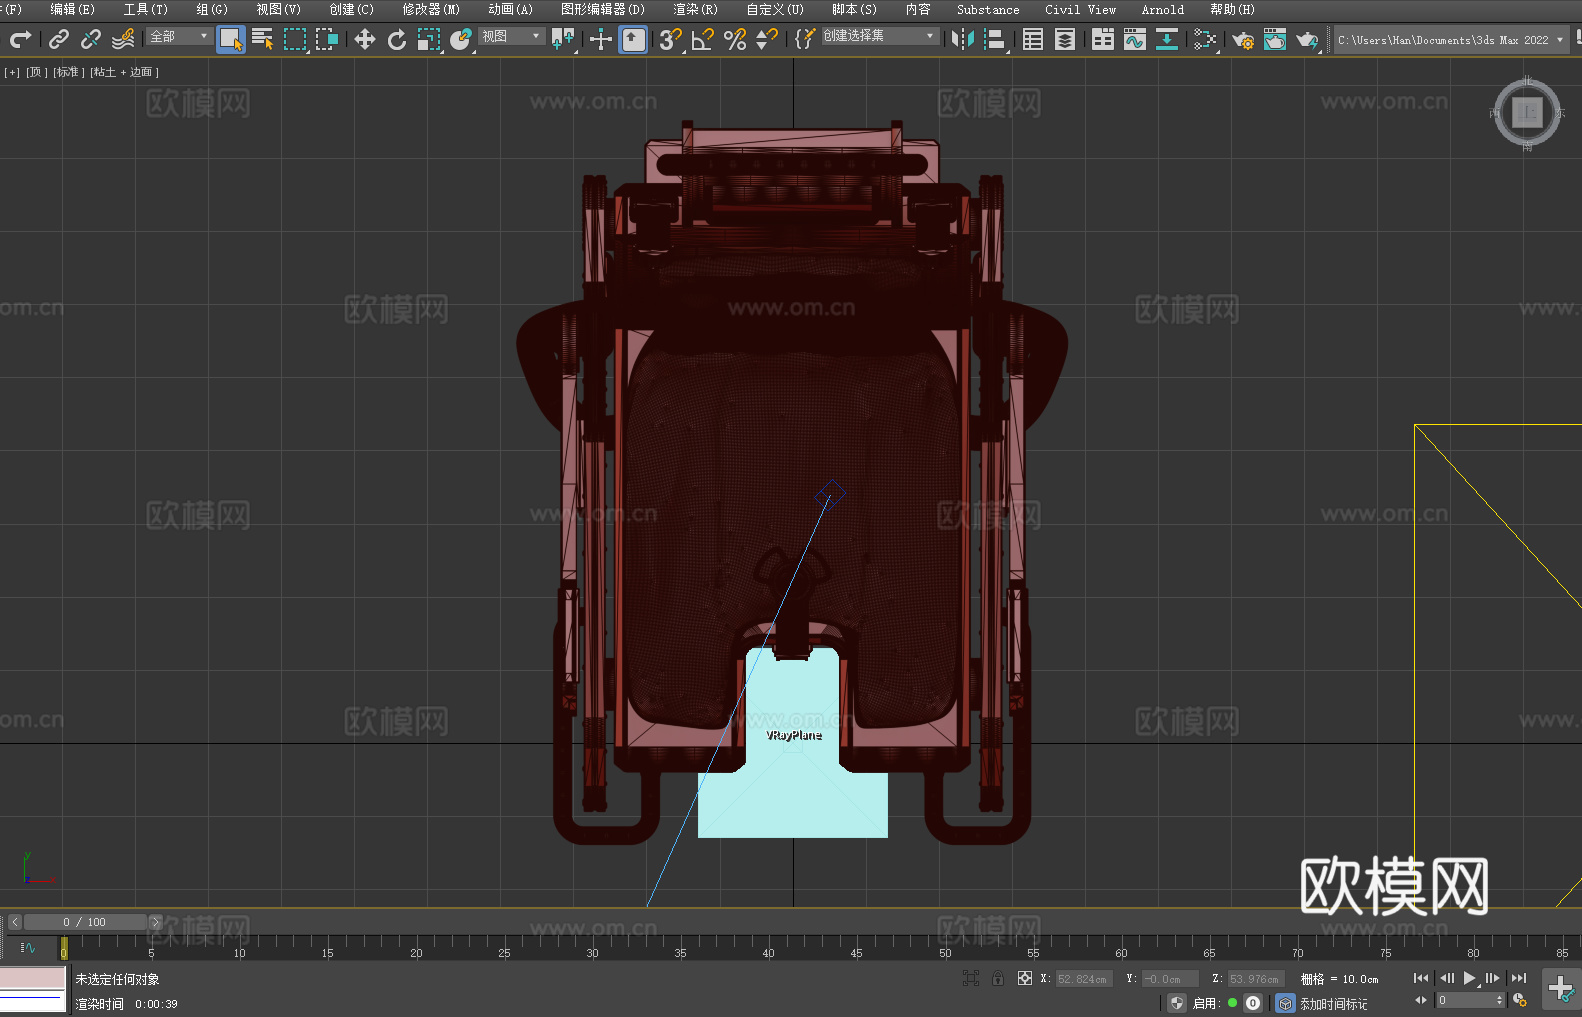This screenshot has height=1017, width=1582.
Task: Open the 渲染(R) menu
Action: (695, 9)
